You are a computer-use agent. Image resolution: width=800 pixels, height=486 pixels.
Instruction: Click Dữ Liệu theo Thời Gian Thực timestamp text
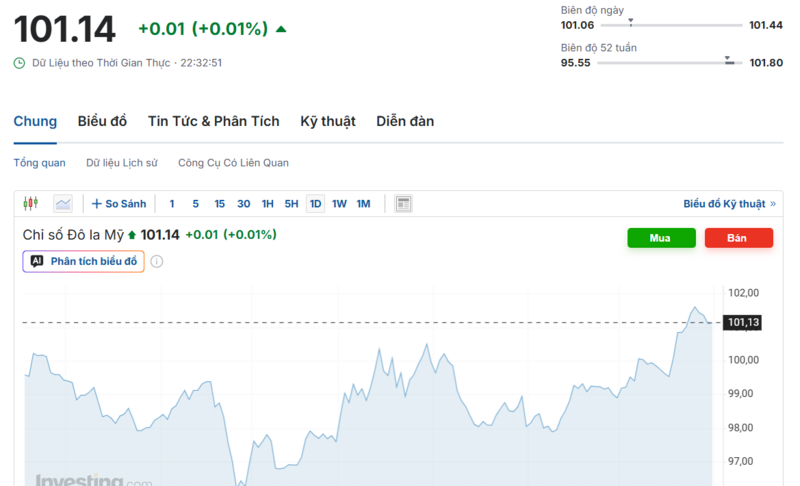pyautogui.click(x=127, y=63)
